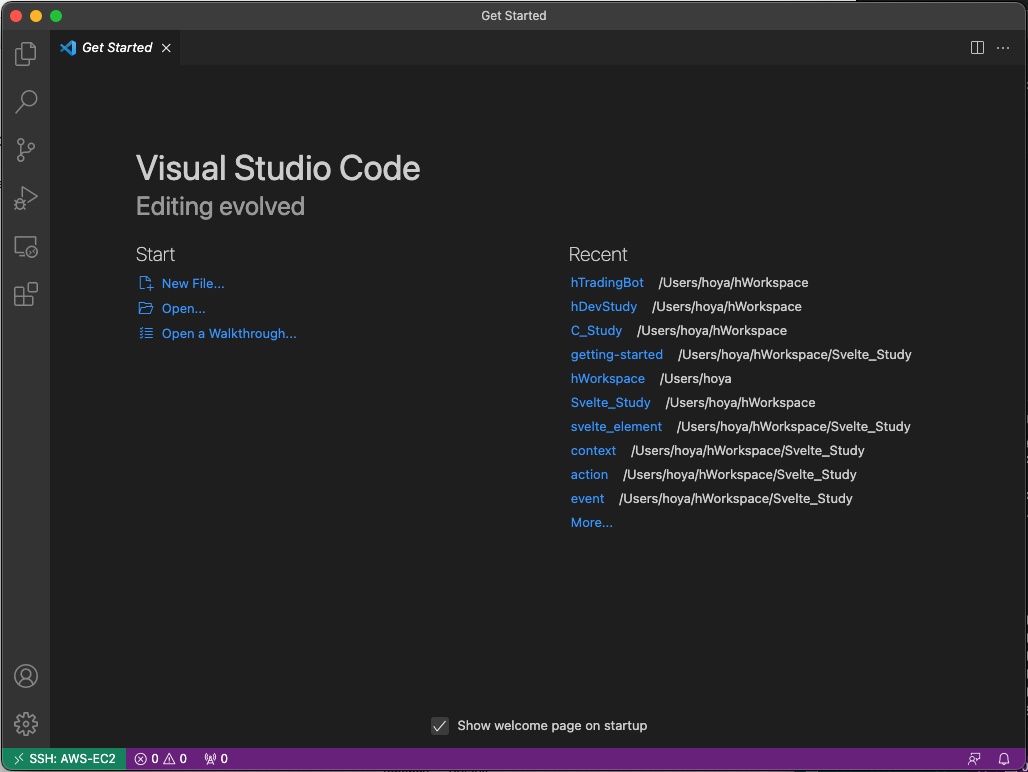Click the green maximize window button

click(x=56, y=16)
